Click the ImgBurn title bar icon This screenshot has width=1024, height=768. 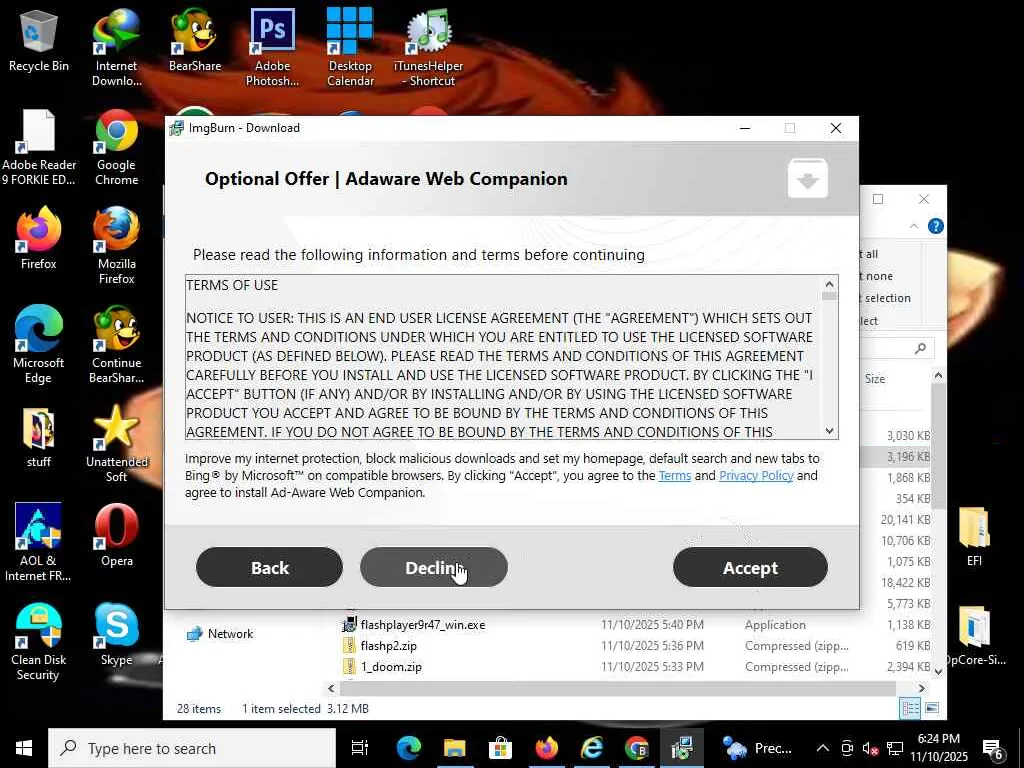176,128
